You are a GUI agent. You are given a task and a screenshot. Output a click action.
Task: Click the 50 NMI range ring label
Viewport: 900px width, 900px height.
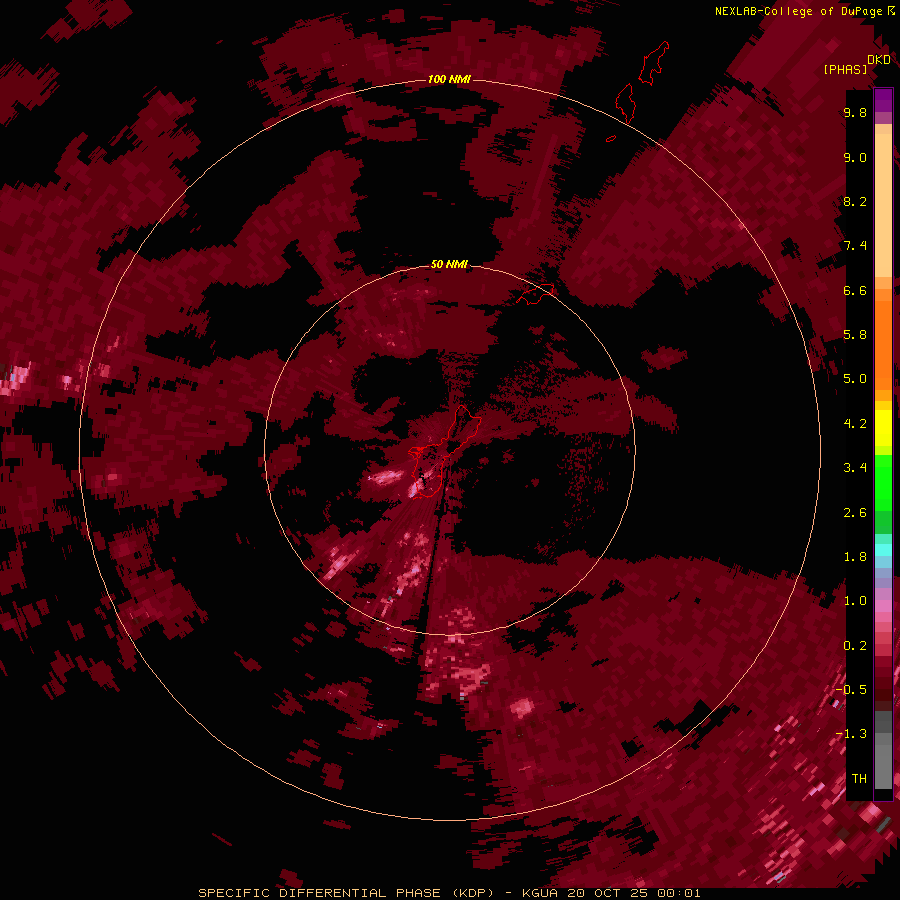(449, 264)
